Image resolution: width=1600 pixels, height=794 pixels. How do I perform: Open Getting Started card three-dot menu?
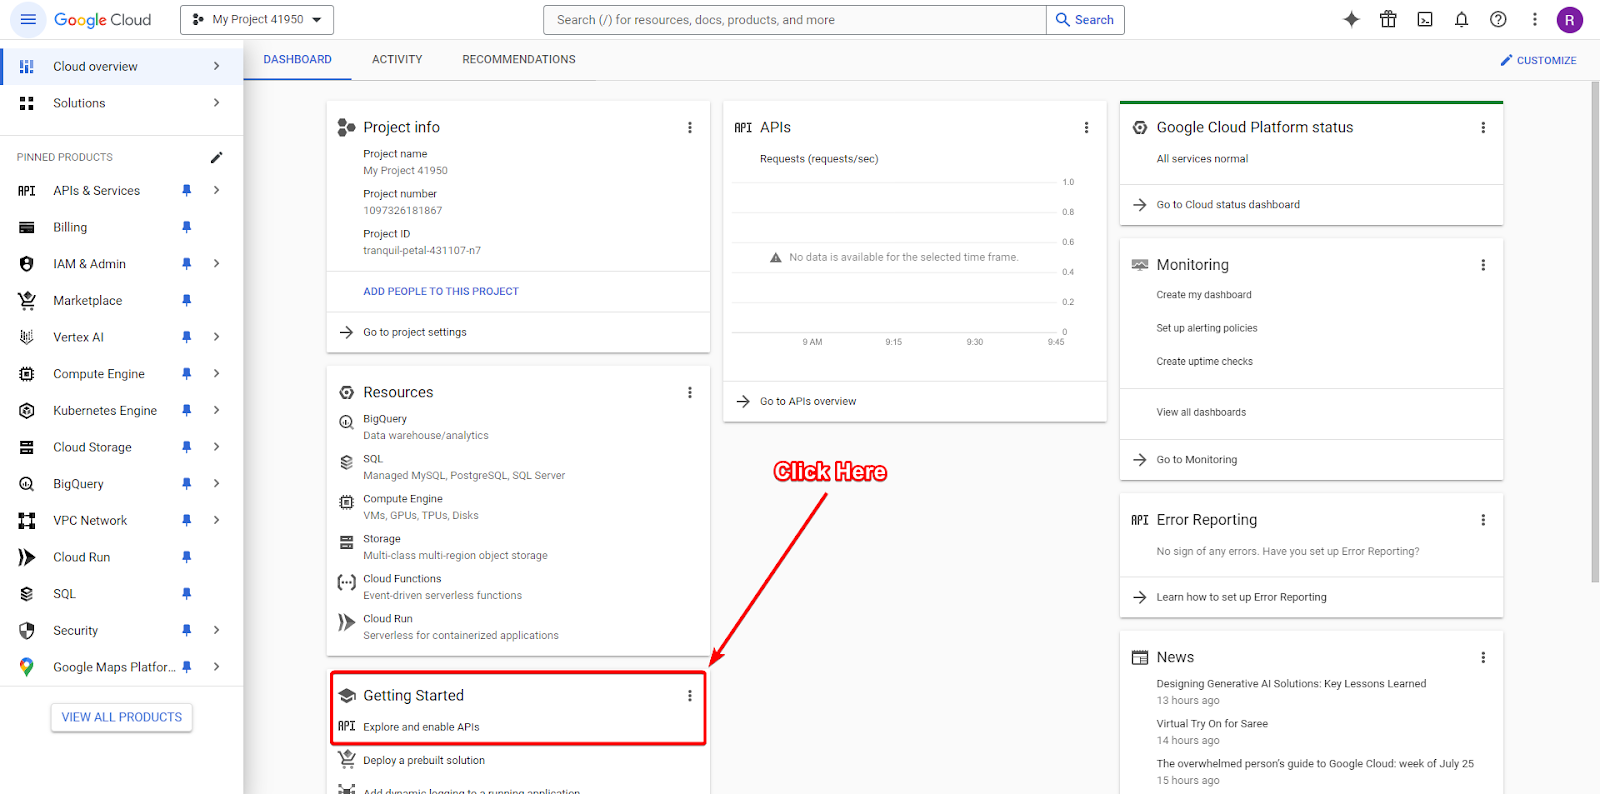(x=689, y=696)
